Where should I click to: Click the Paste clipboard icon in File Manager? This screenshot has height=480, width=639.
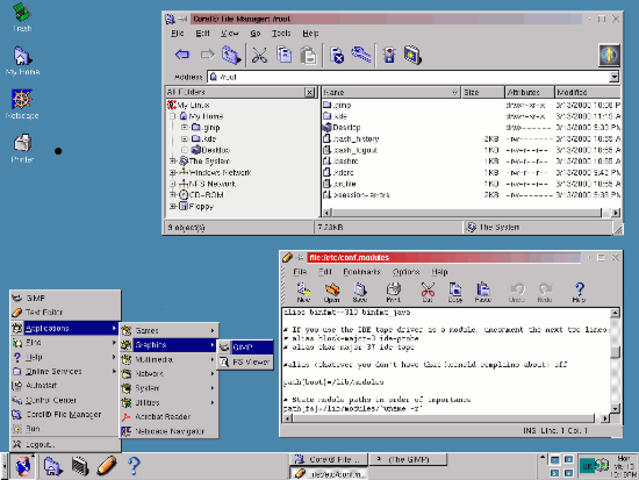[x=308, y=55]
